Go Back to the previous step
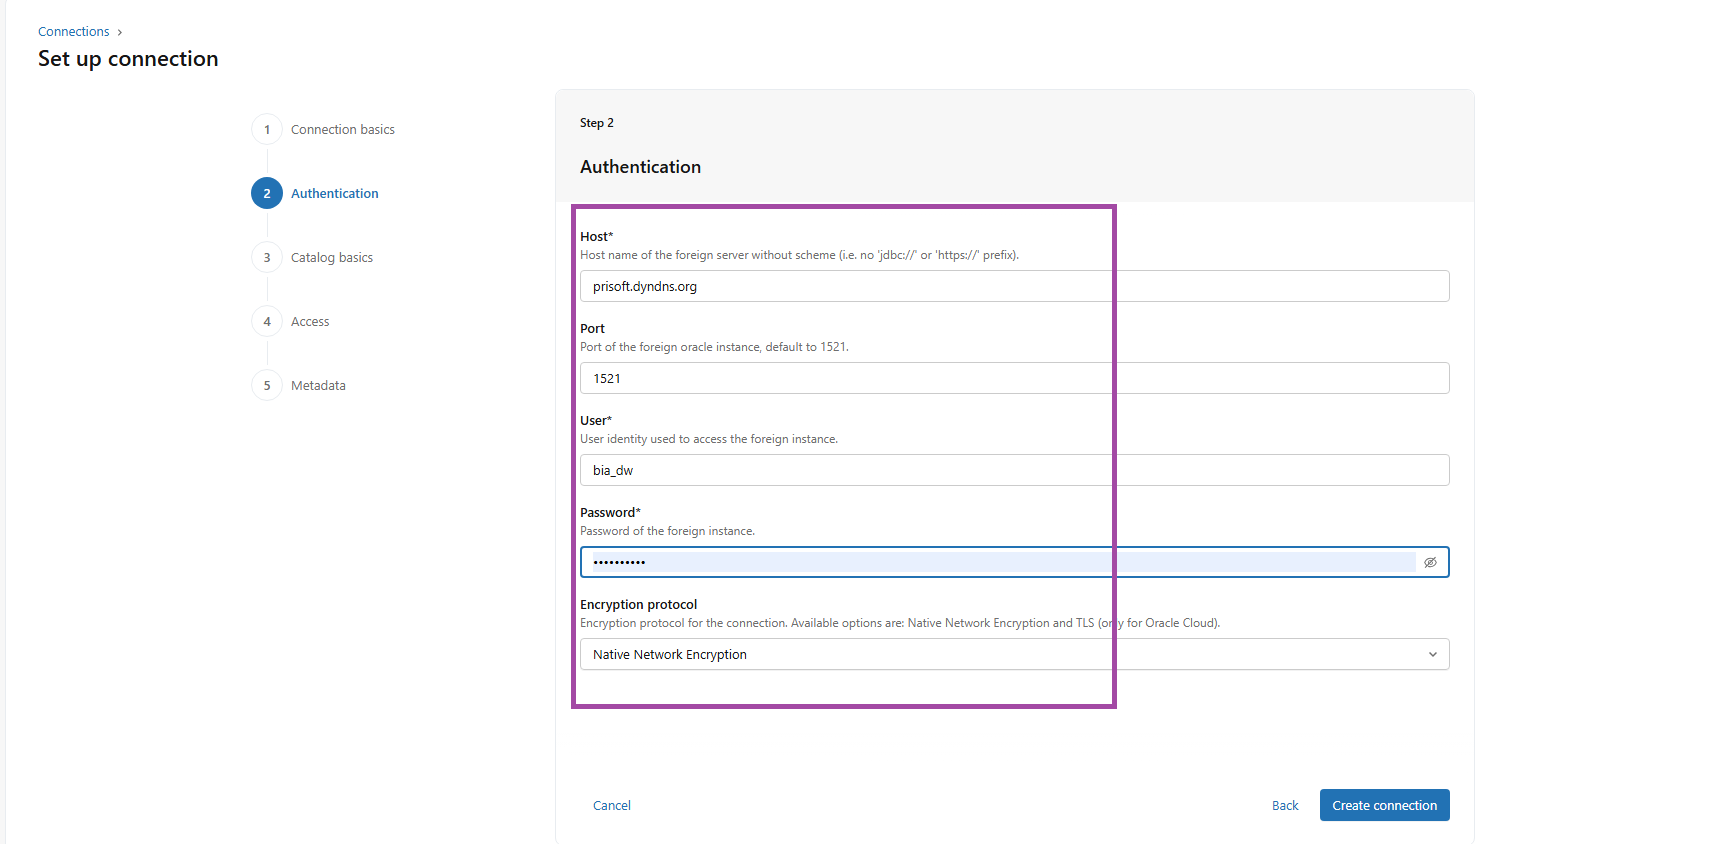The image size is (1711, 844). [x=1284, y=805]
